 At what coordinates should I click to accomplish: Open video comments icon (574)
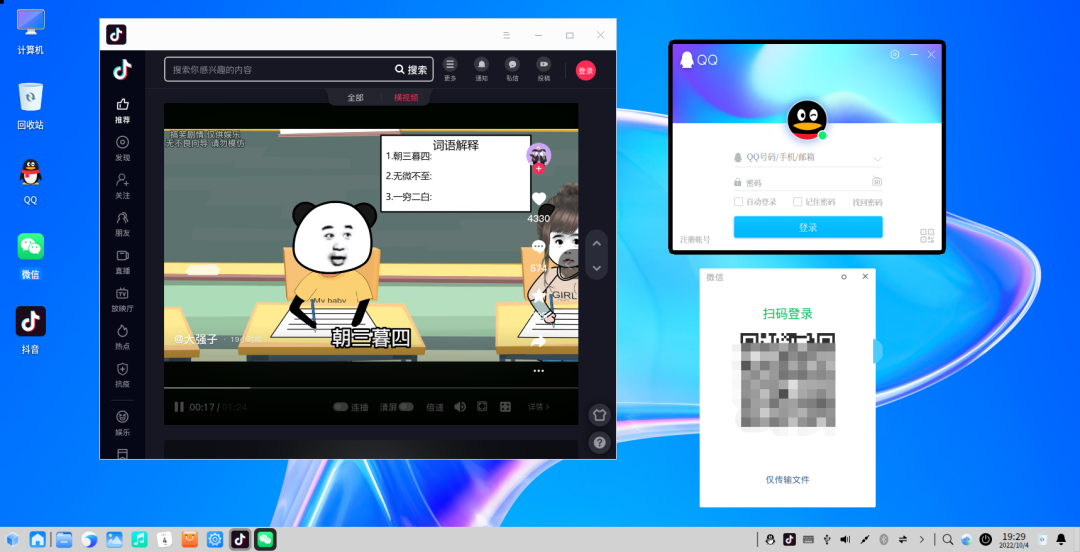539,247
